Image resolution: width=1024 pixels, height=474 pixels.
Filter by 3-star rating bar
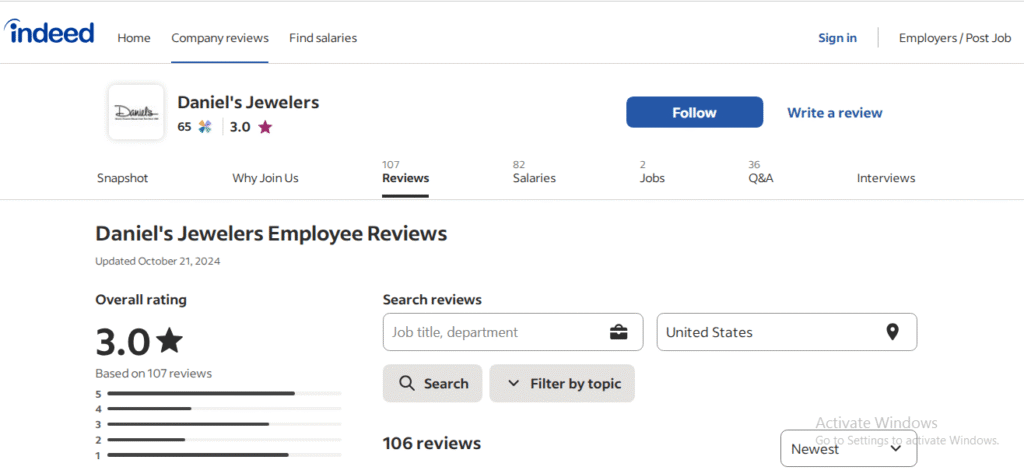click(x=218, y=424)
